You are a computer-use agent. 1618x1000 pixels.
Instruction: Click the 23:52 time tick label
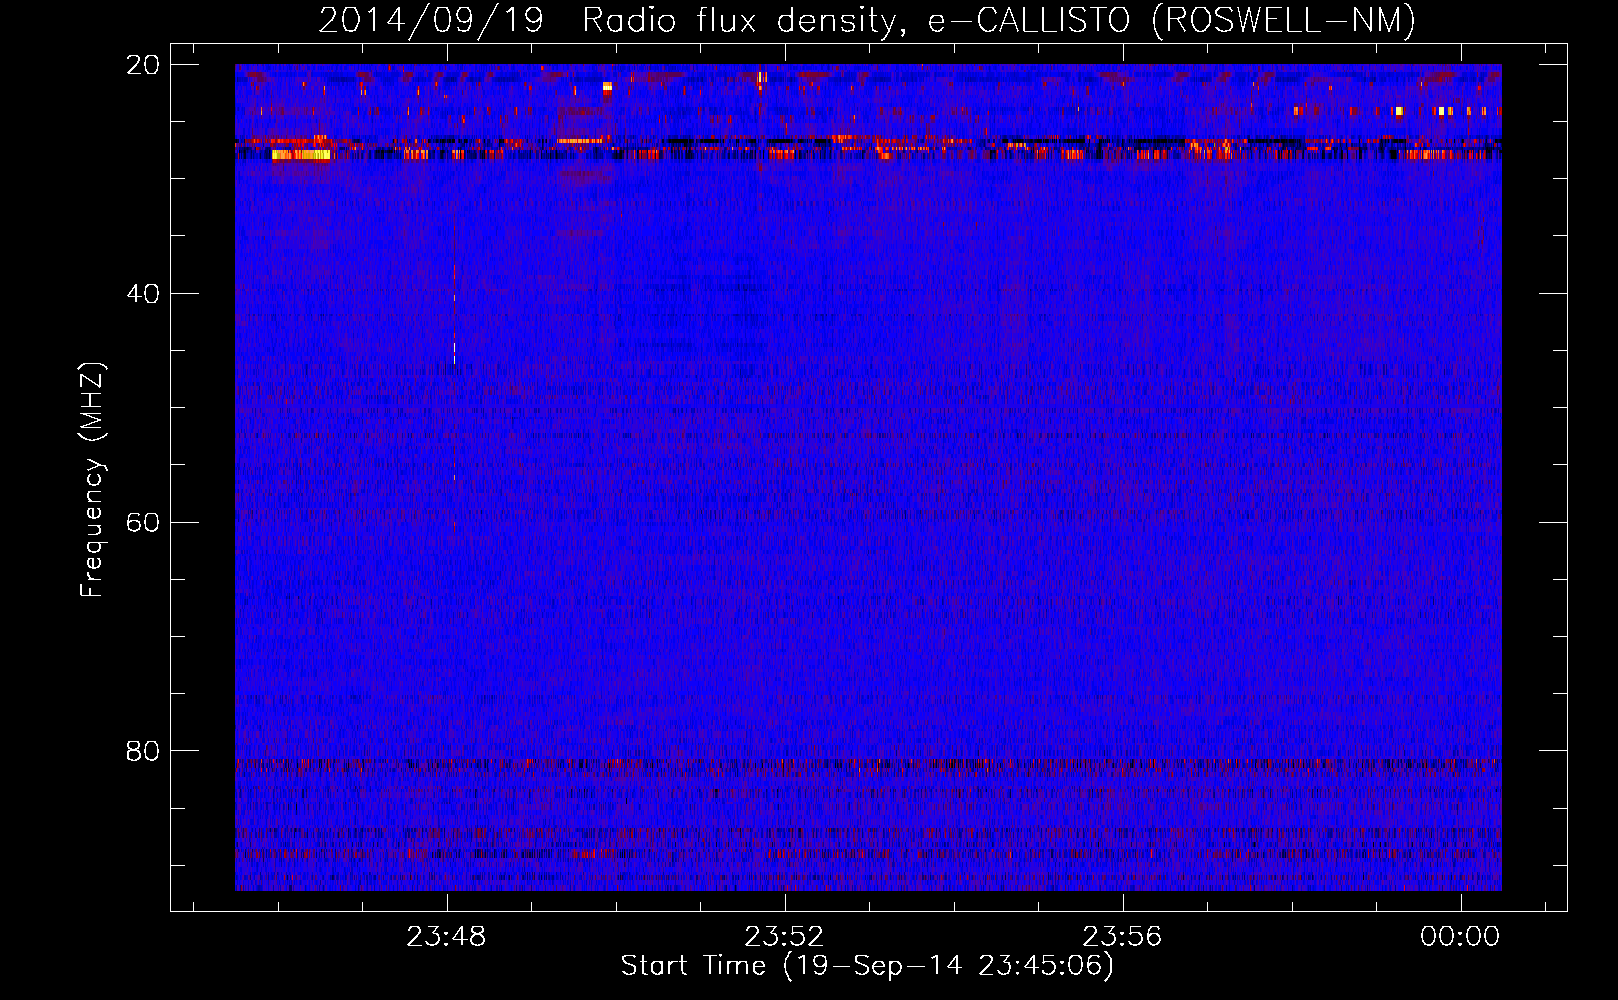[784, 936]
